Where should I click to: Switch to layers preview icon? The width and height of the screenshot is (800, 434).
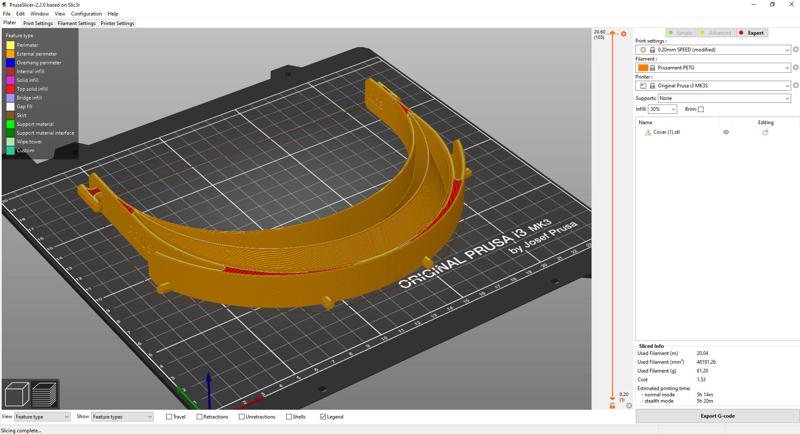(44, 394)
